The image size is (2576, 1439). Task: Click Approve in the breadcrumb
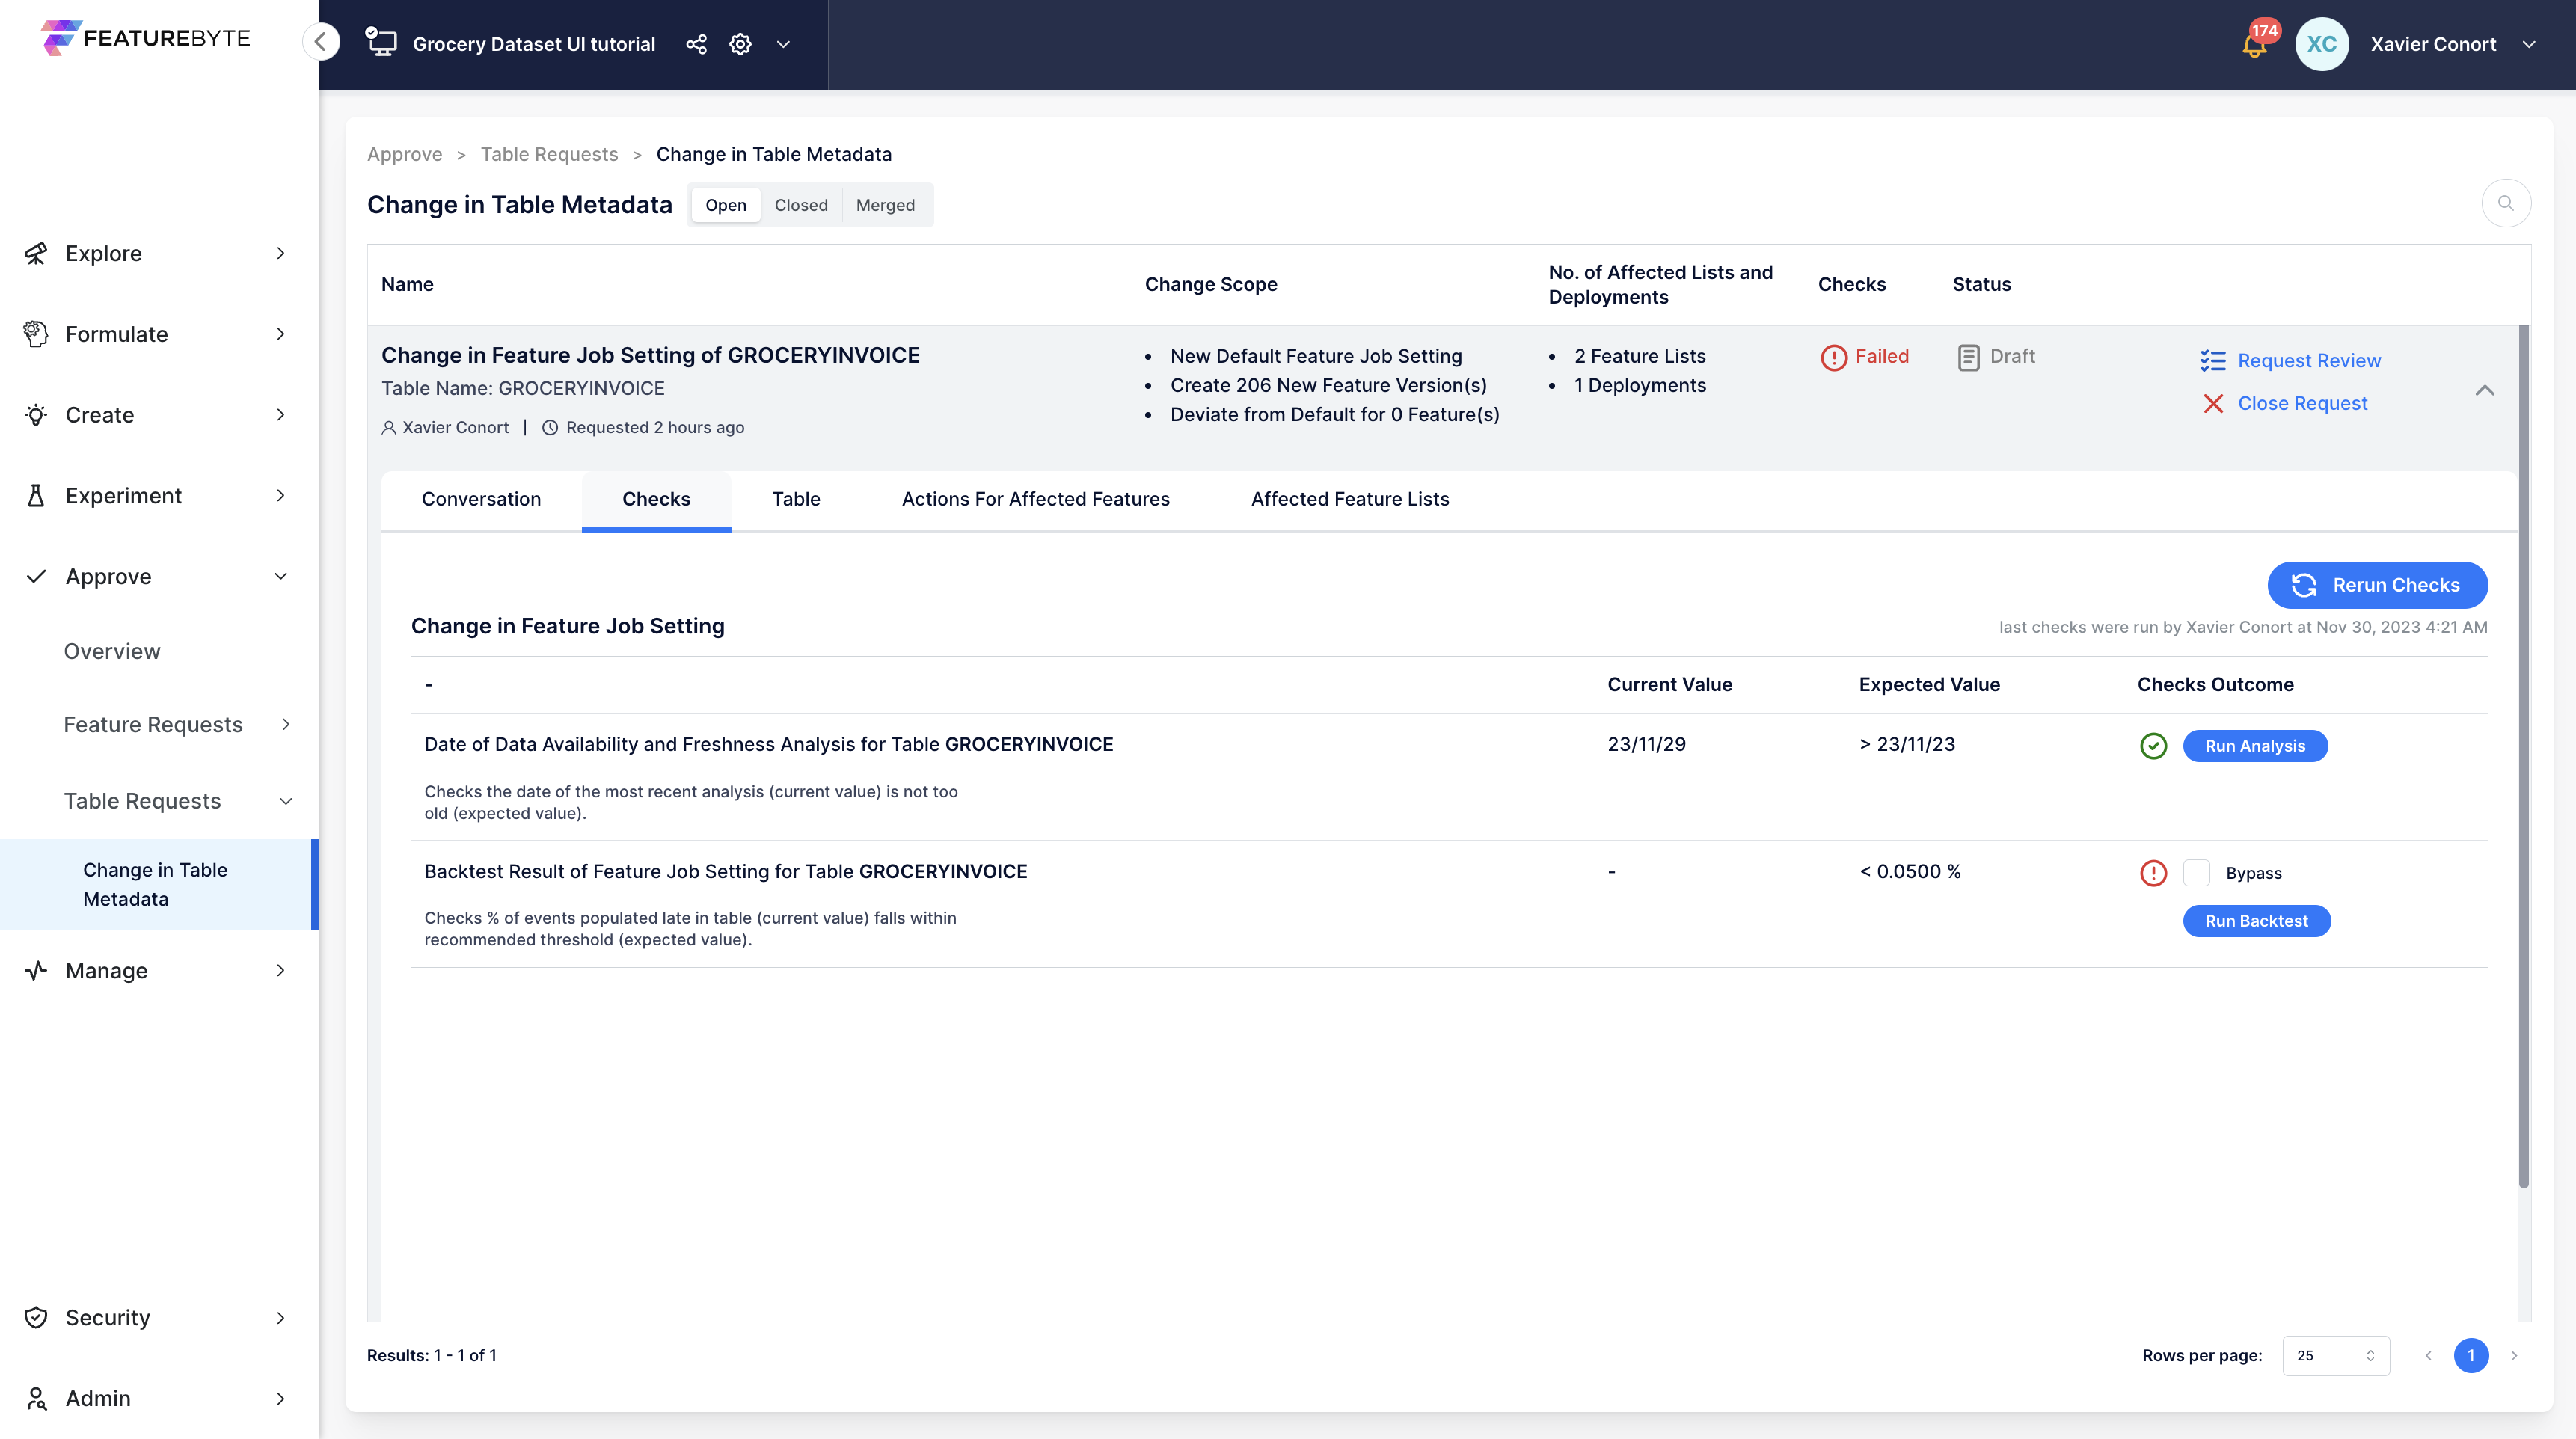404,154
